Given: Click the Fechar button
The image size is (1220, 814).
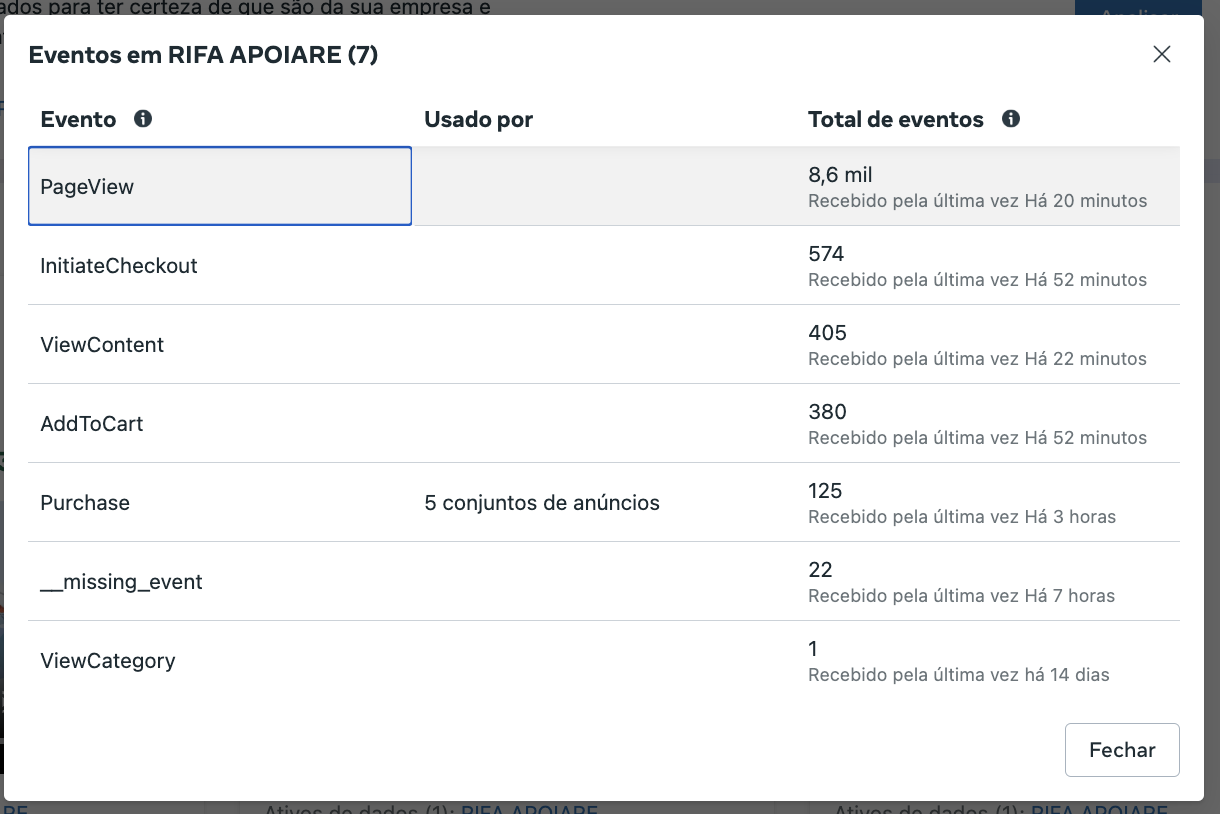Looking at the screenshot, I should tap(1122, 750).
